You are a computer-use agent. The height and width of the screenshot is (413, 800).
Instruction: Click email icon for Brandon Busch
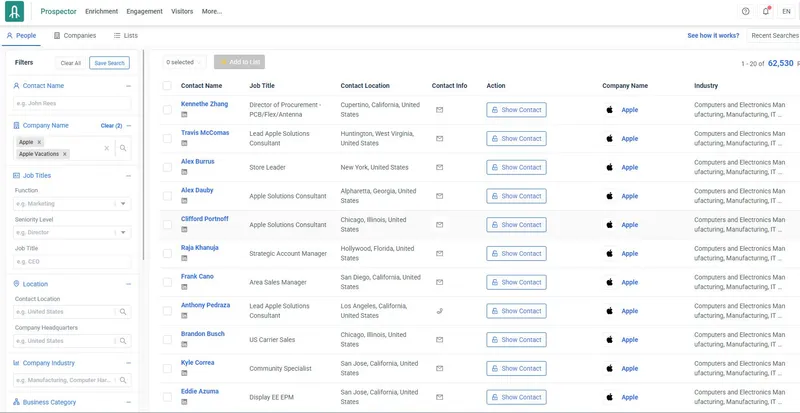(x=439, y=339)
